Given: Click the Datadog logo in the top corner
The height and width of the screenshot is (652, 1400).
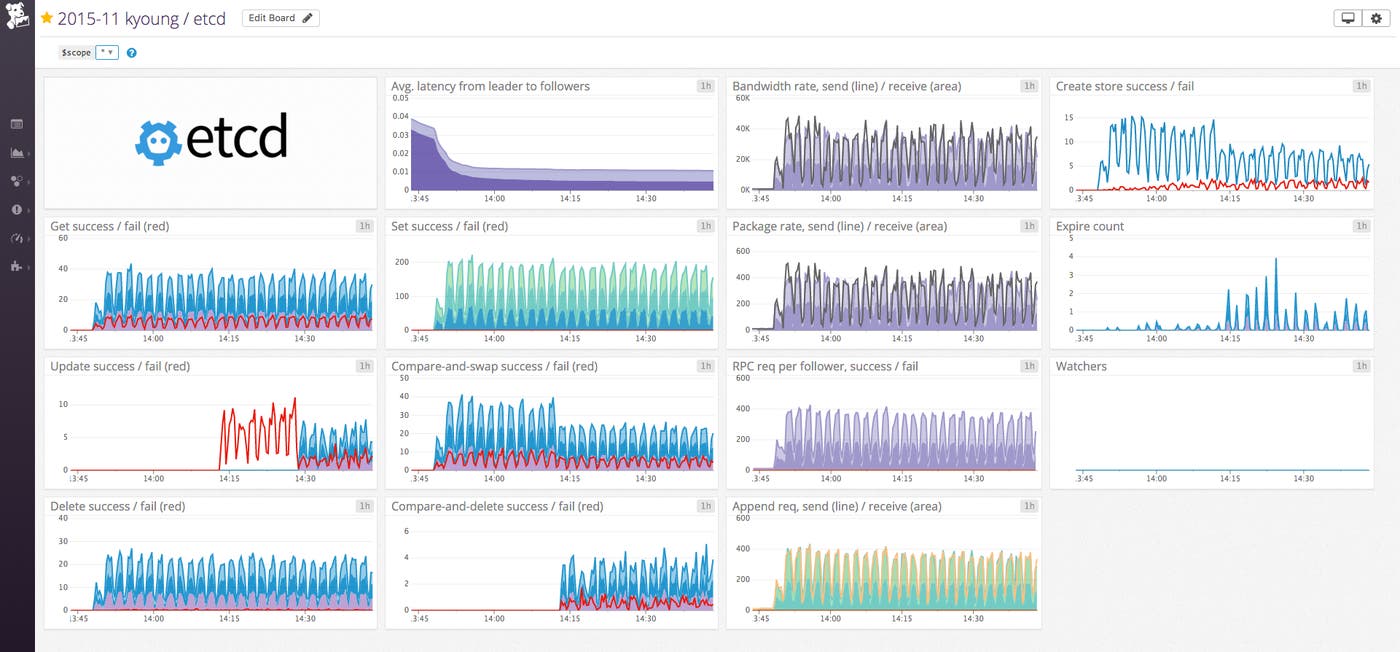Looking at the screenshot, I should coord(16,18).
